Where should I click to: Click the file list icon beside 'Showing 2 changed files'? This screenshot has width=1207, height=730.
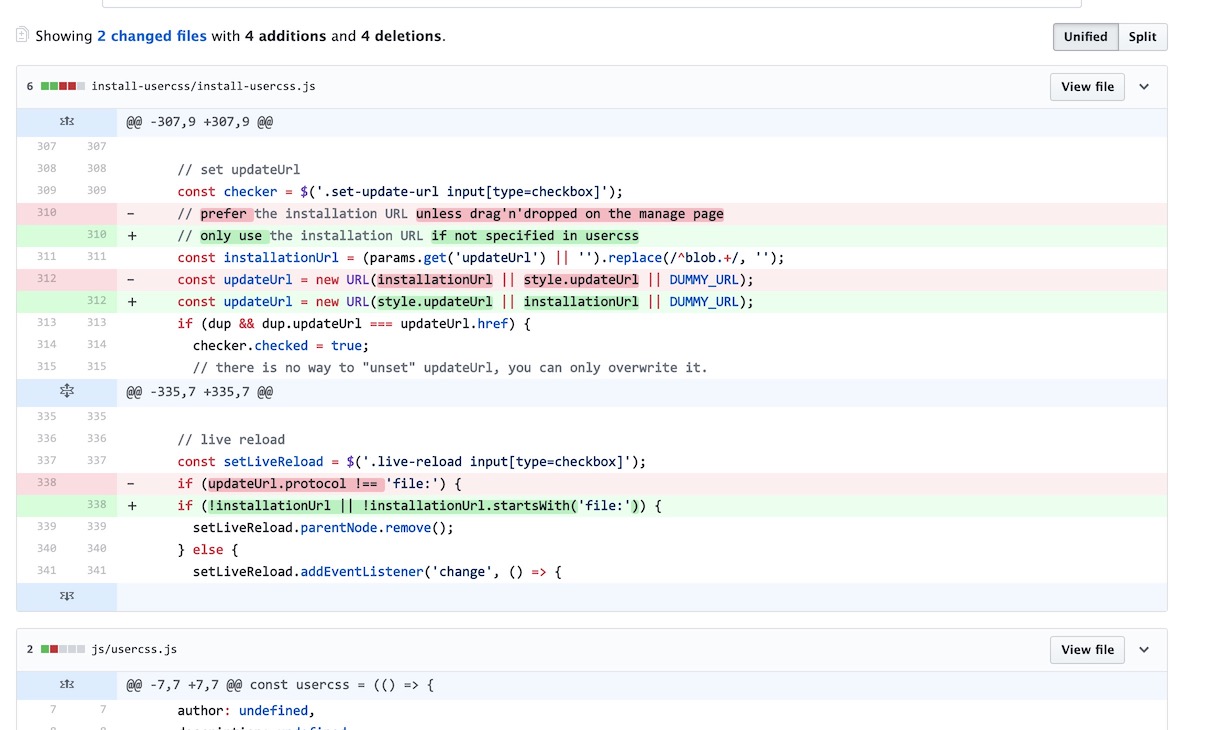pos(22,35)
